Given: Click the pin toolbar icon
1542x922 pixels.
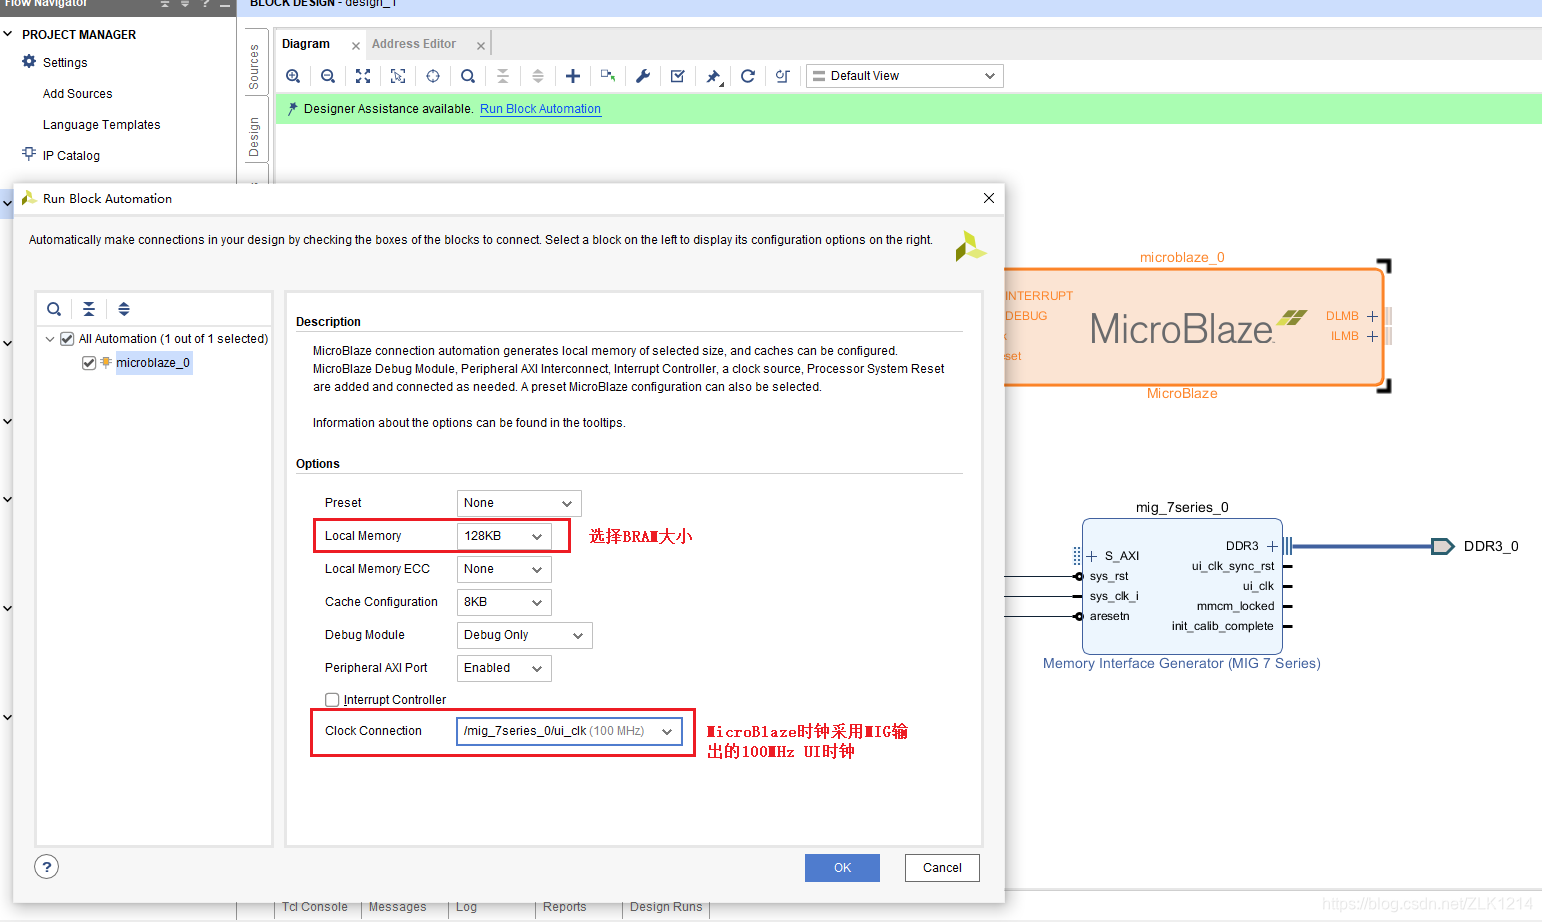Looking at the screenshot, I should 713,76.
